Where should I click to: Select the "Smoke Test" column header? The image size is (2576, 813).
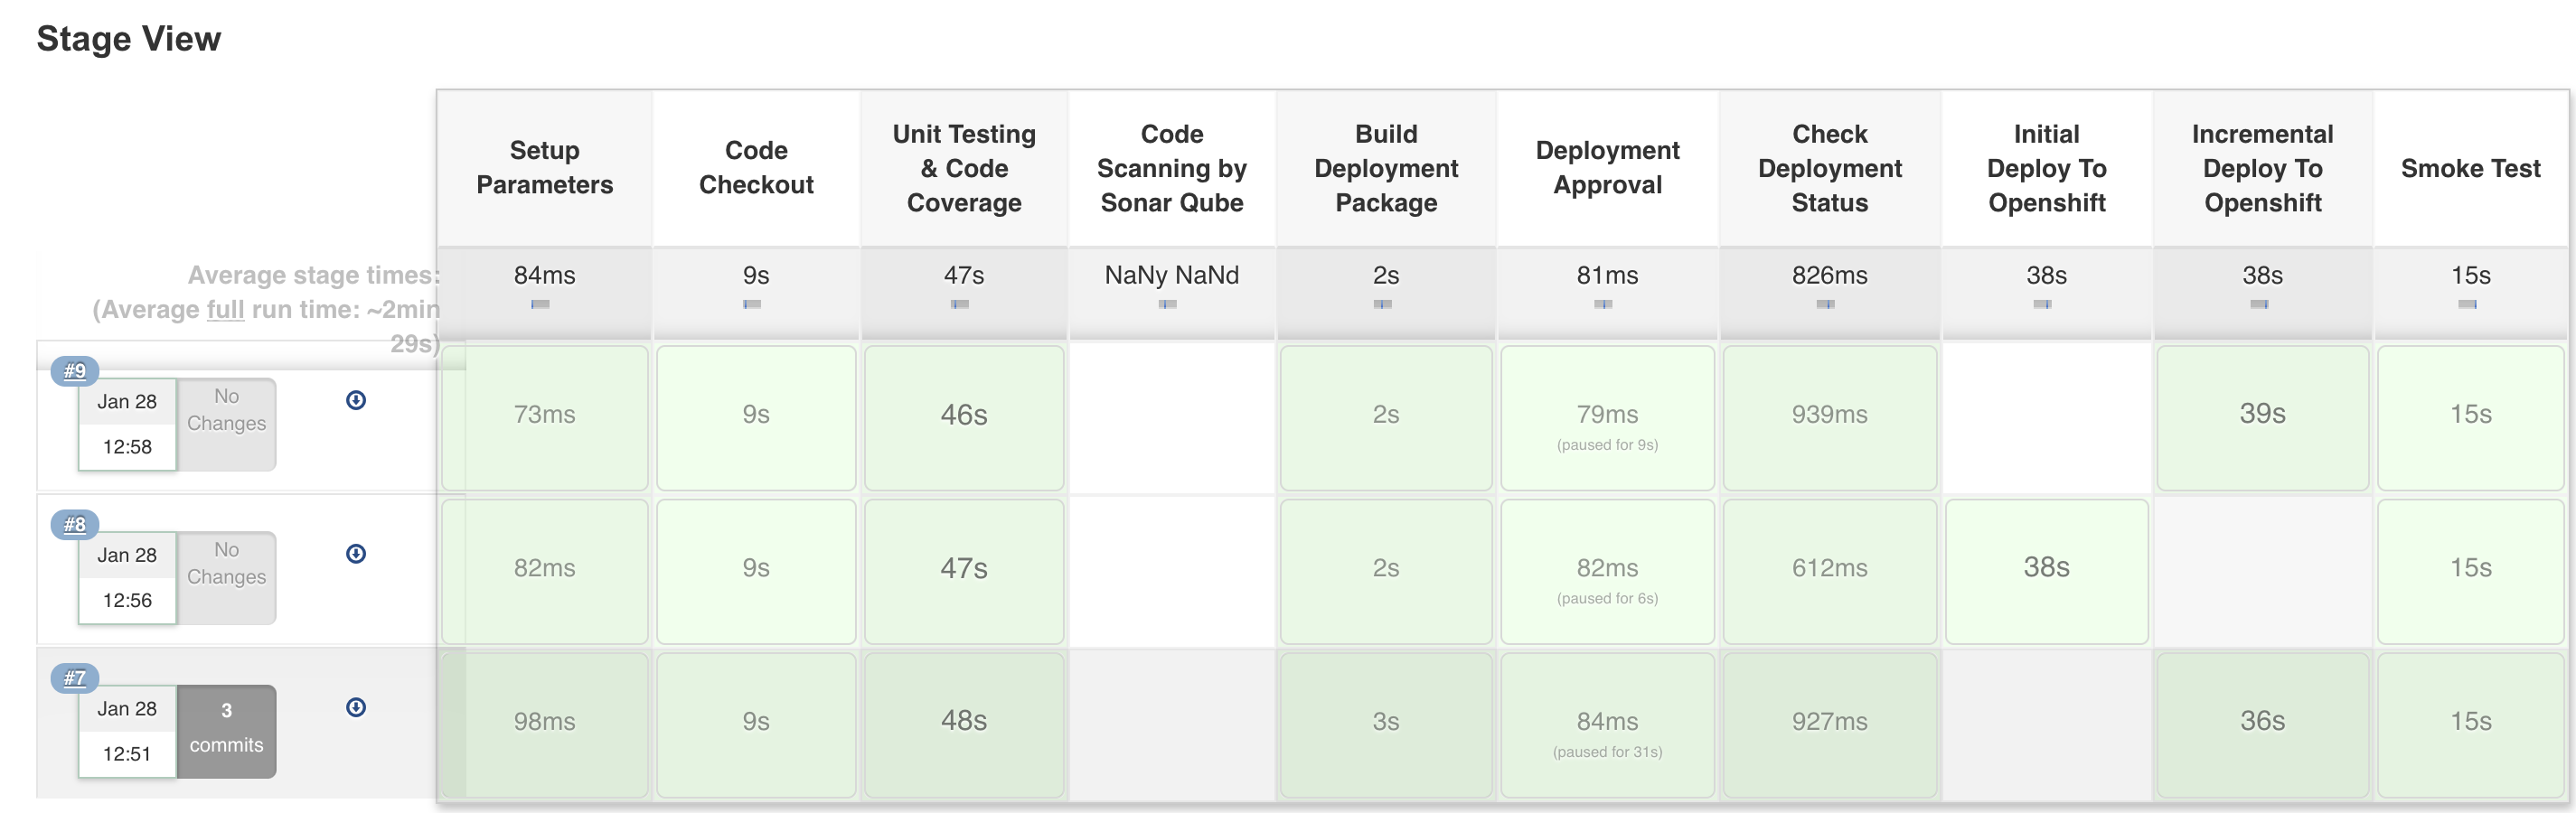point(2470,168)
